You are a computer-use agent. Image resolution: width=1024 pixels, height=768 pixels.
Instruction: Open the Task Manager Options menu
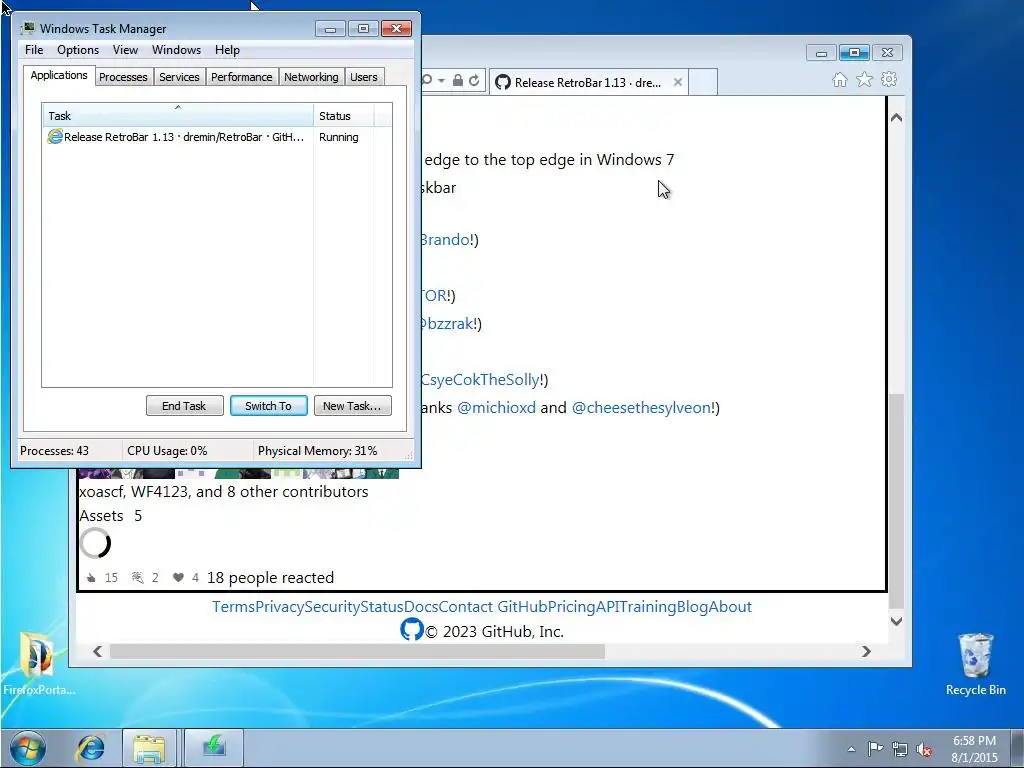click(78, 50)
